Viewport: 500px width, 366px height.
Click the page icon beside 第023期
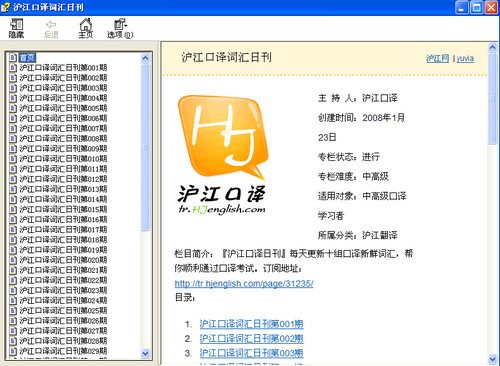click(x=13, y=290)
